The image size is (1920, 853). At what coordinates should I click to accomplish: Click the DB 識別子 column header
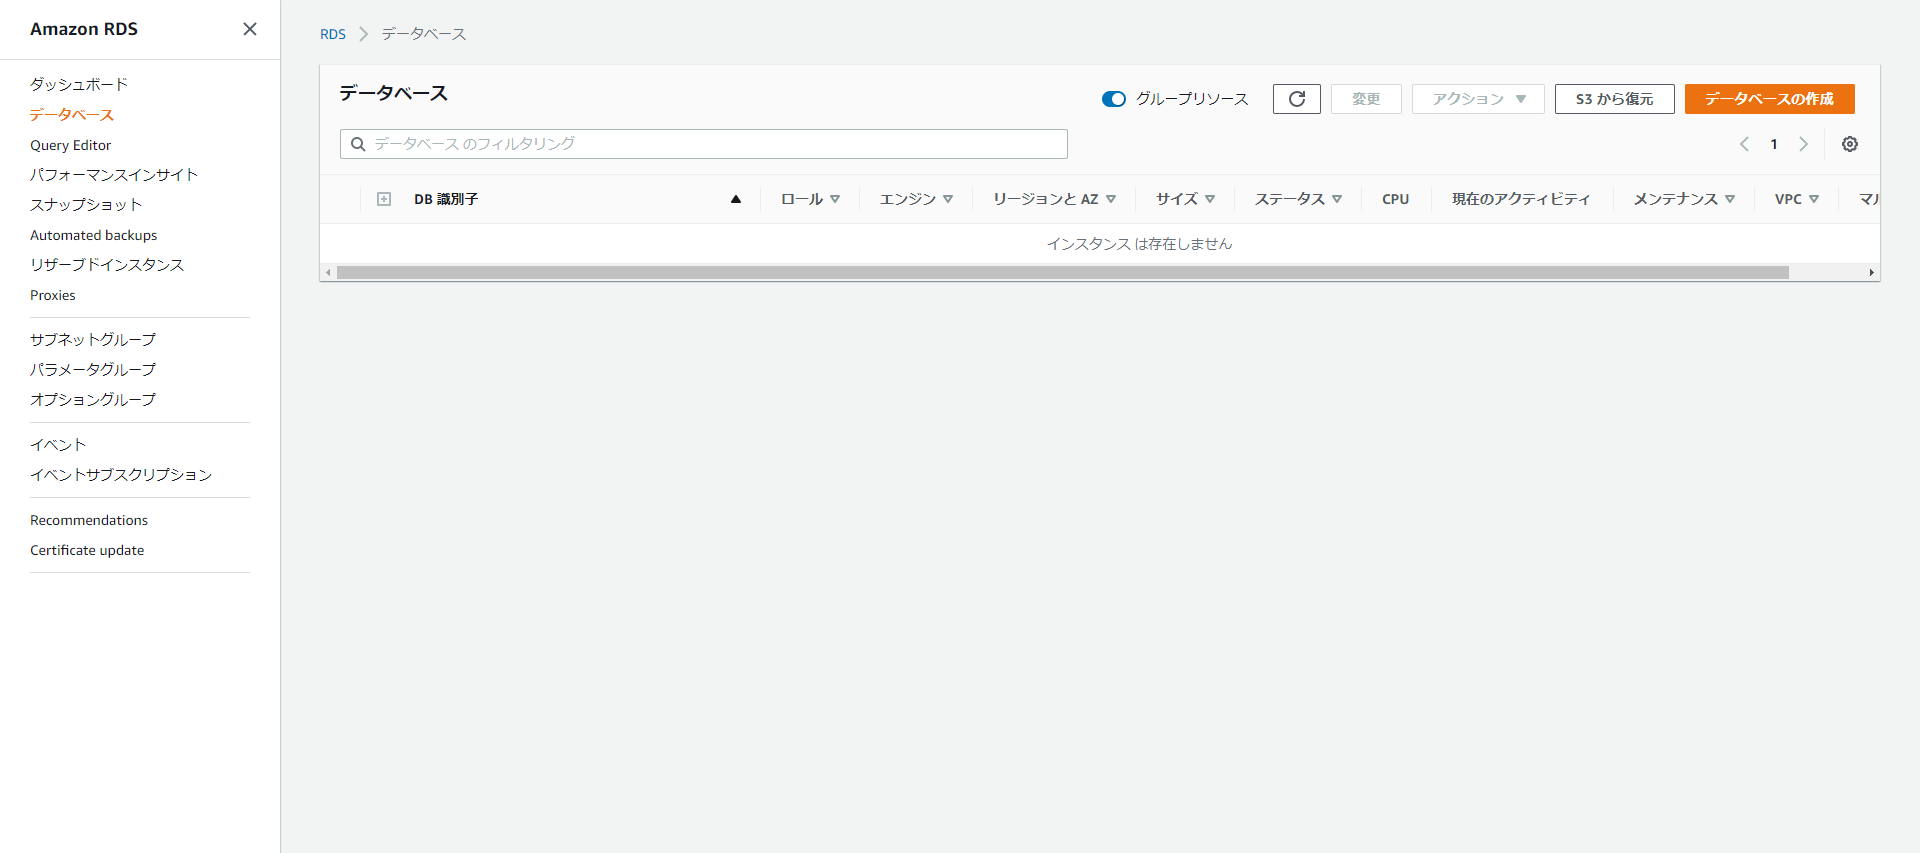tap(446, 199)
